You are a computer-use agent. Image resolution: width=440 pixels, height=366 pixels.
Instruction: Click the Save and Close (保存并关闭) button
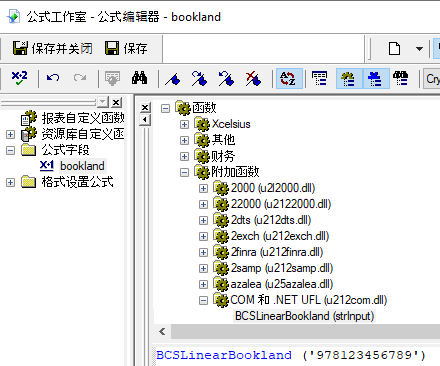click(x=53, y=48)
